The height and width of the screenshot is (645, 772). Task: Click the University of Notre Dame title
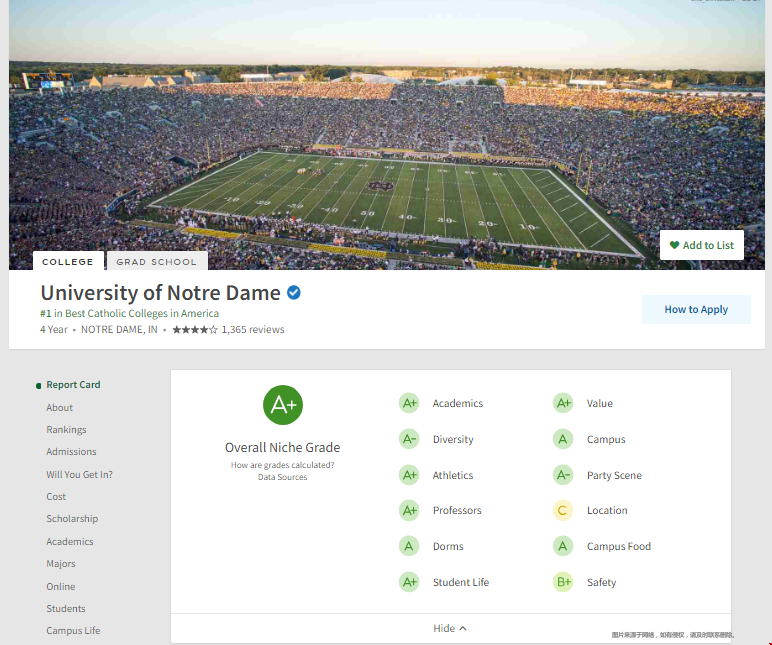(161, 292)
